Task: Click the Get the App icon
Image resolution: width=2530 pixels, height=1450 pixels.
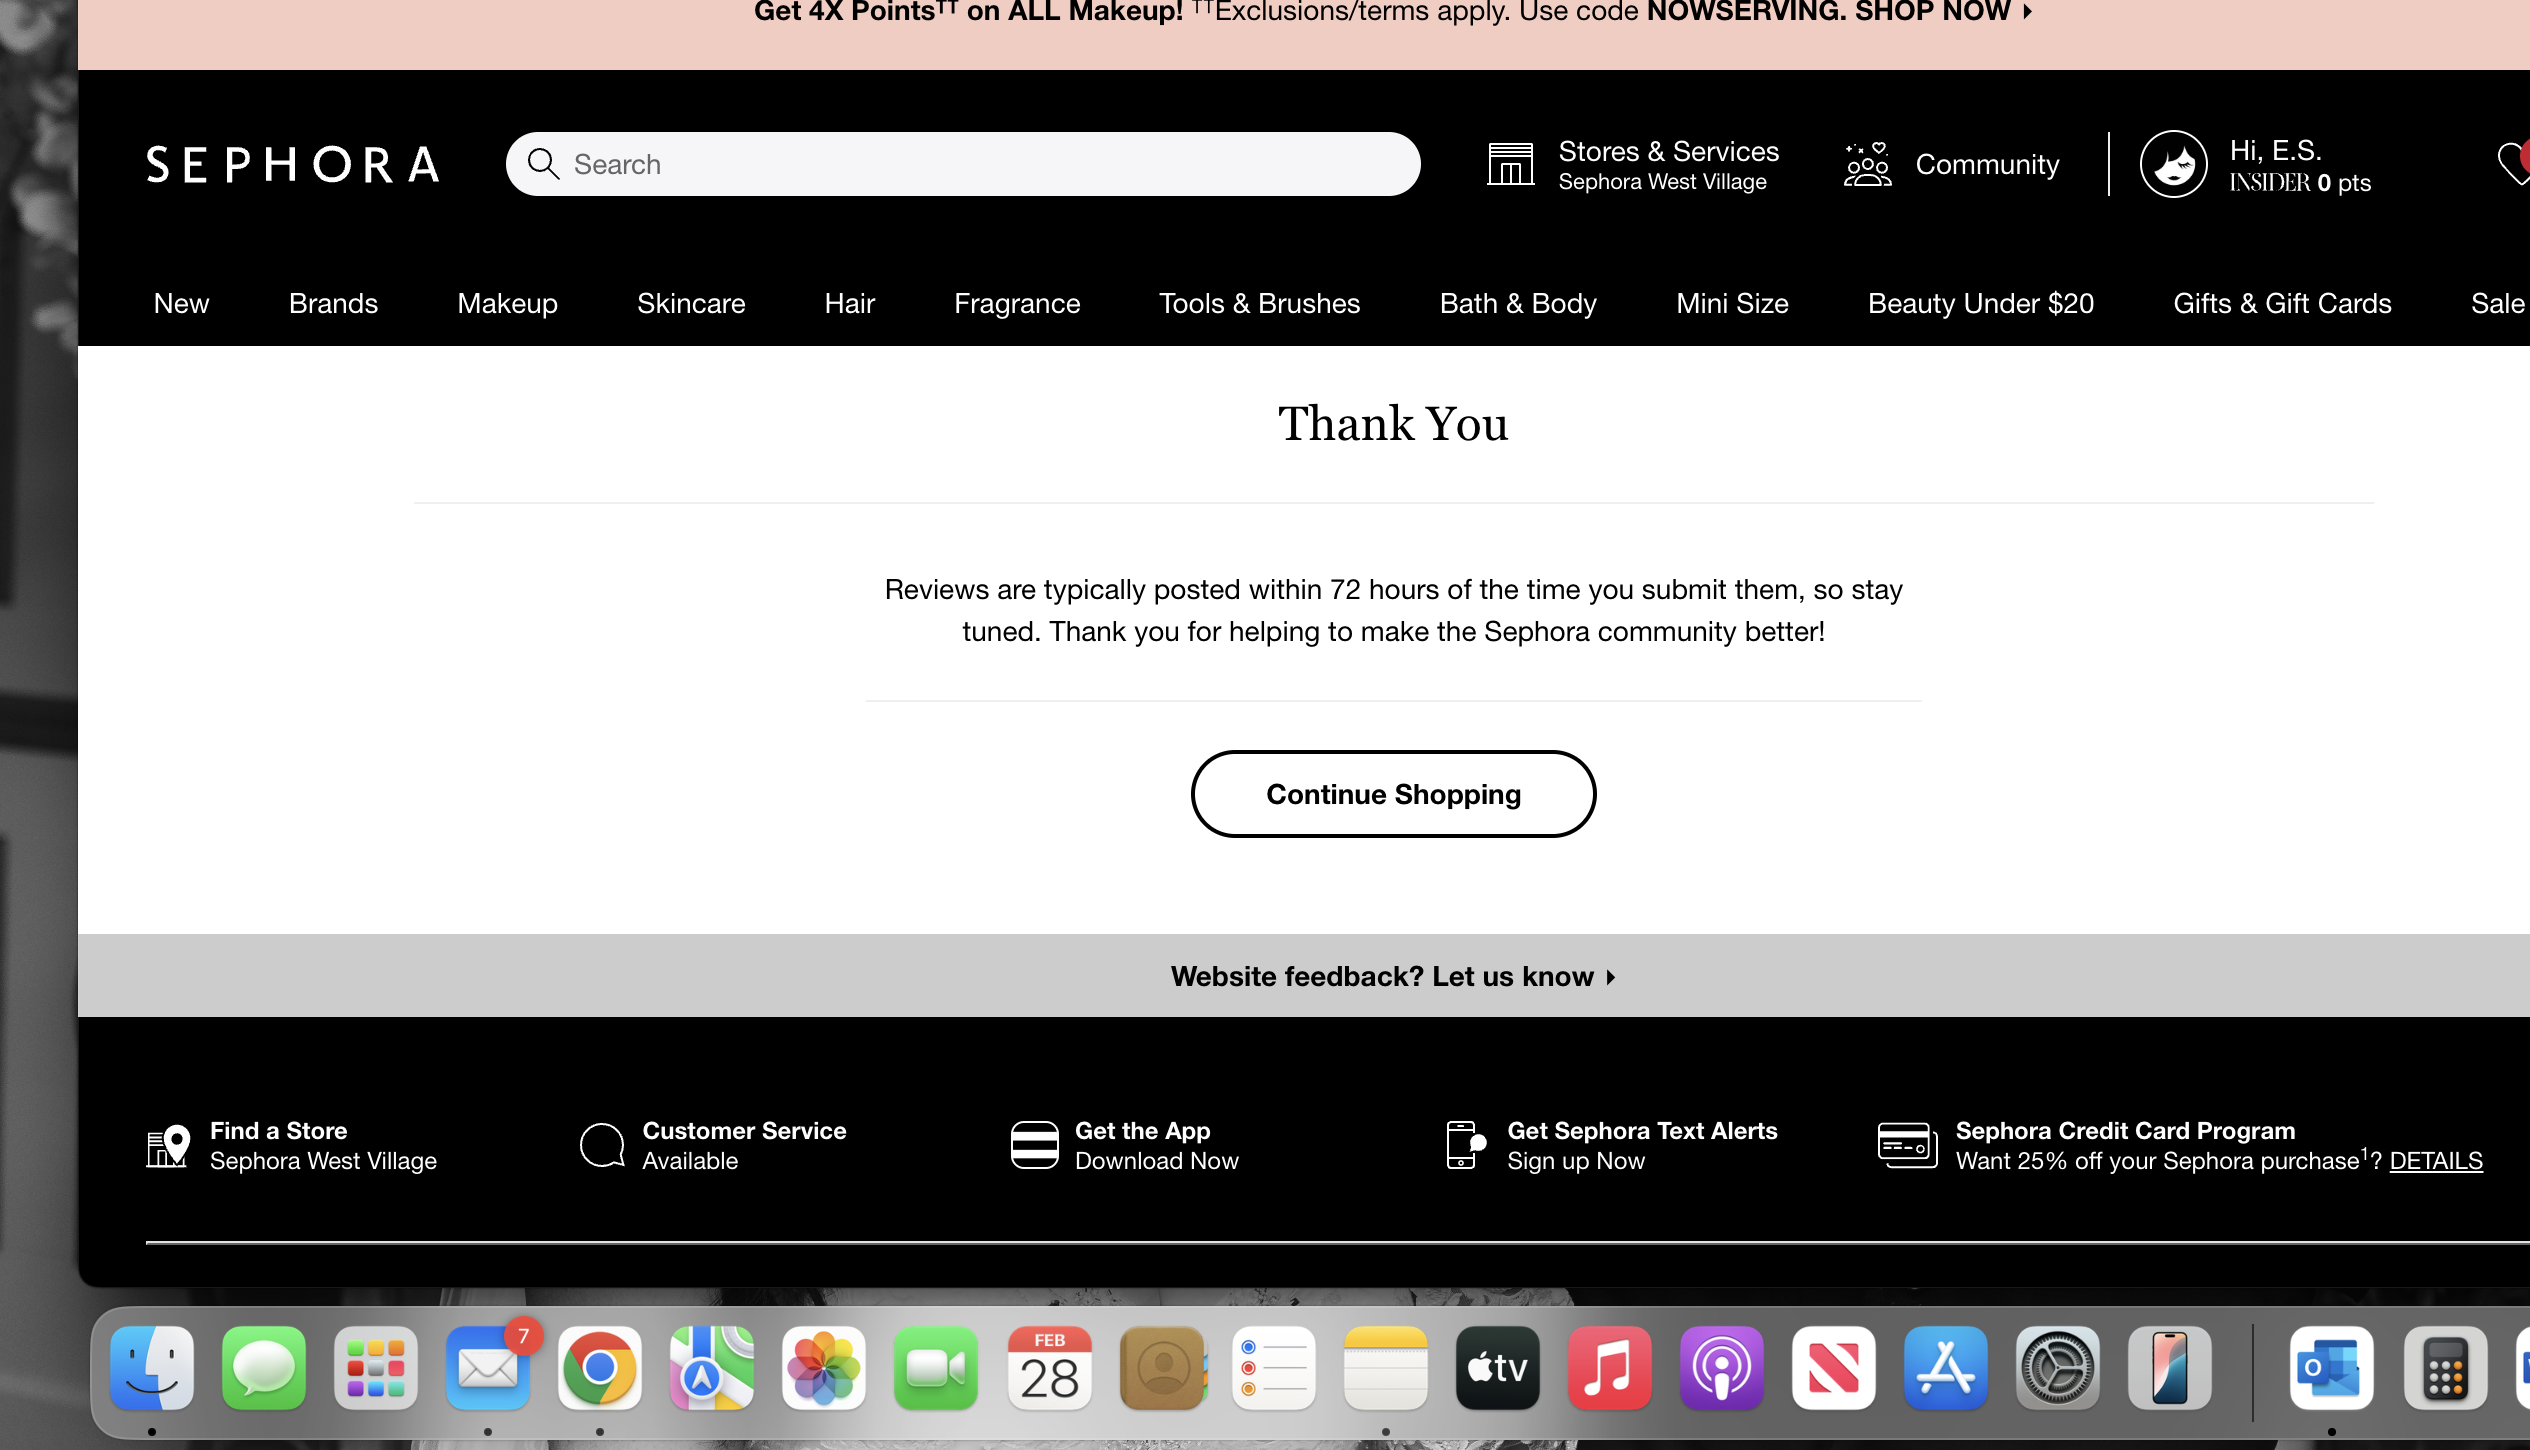Action: [1034, 1146]
